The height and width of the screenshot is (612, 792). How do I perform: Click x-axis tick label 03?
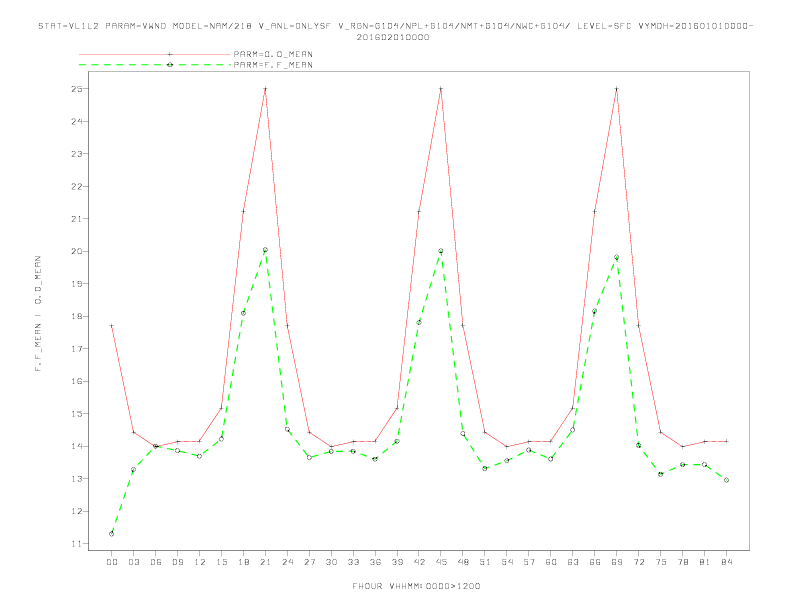pos(133,562)
